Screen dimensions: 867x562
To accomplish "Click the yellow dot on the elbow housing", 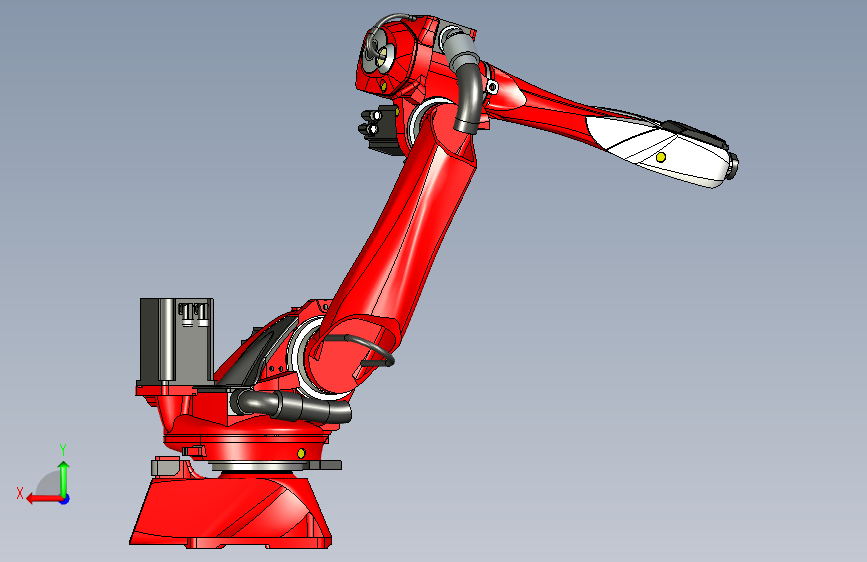I will [383, 85].
